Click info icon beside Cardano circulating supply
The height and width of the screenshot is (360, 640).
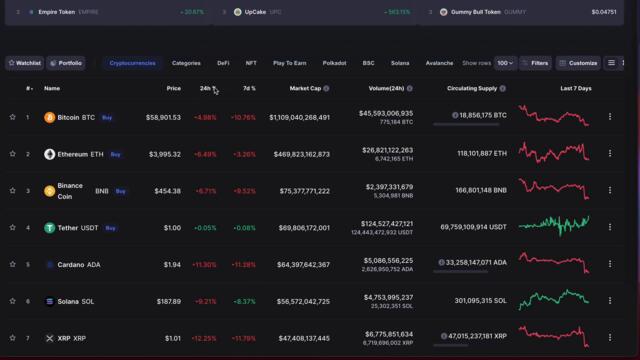(441, 262)
